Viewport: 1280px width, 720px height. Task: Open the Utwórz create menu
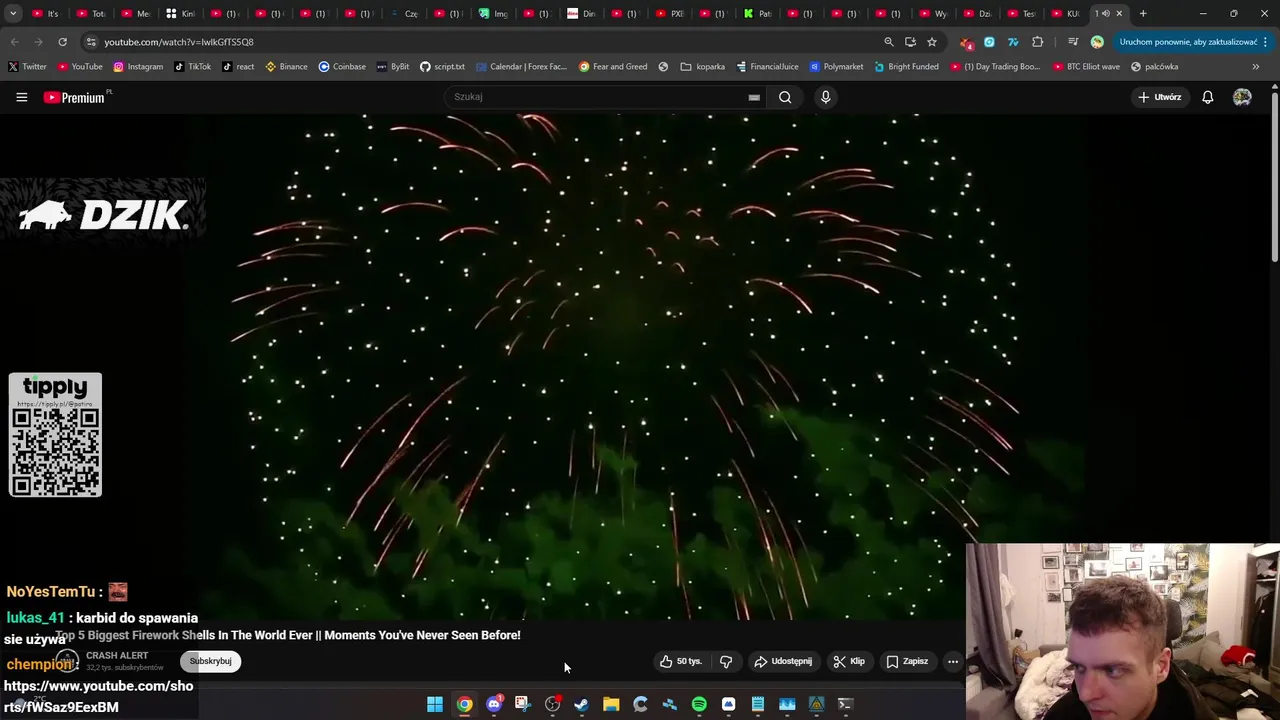[1160, 97]
